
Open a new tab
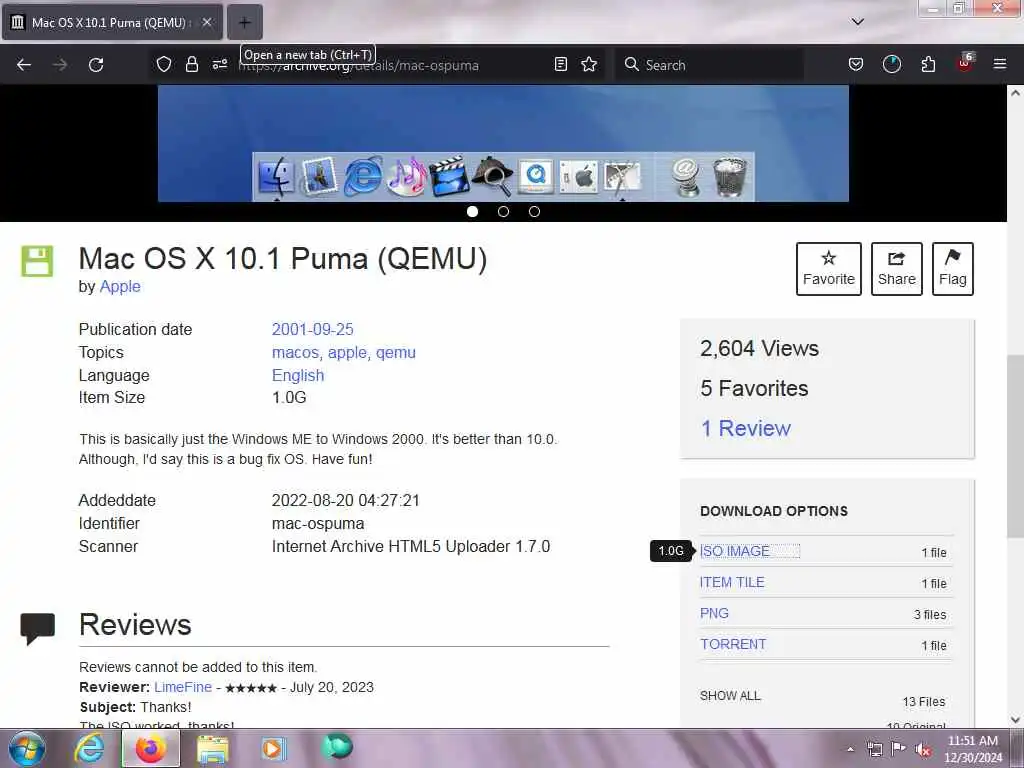pyautogui.click(x=244, y=22)
